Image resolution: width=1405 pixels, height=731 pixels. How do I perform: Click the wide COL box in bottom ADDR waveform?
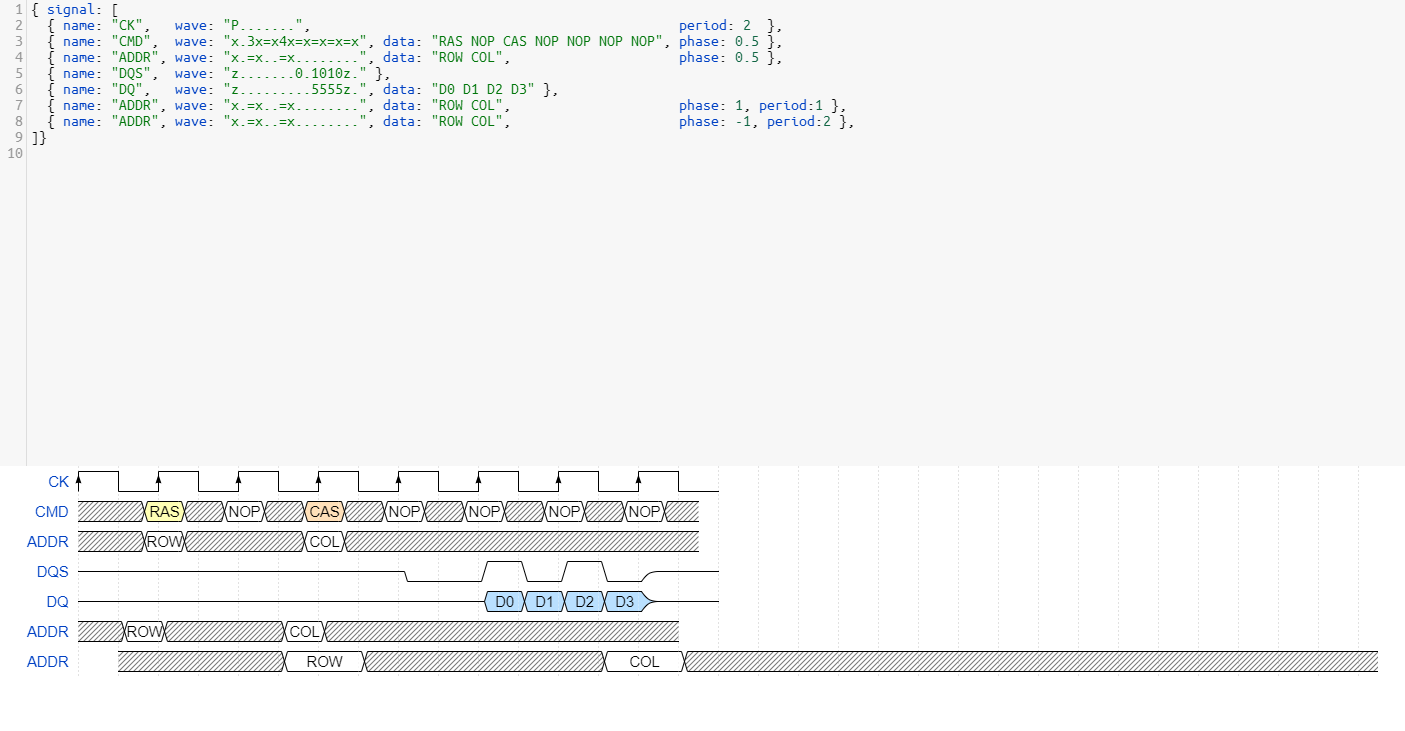pos(644,662)
